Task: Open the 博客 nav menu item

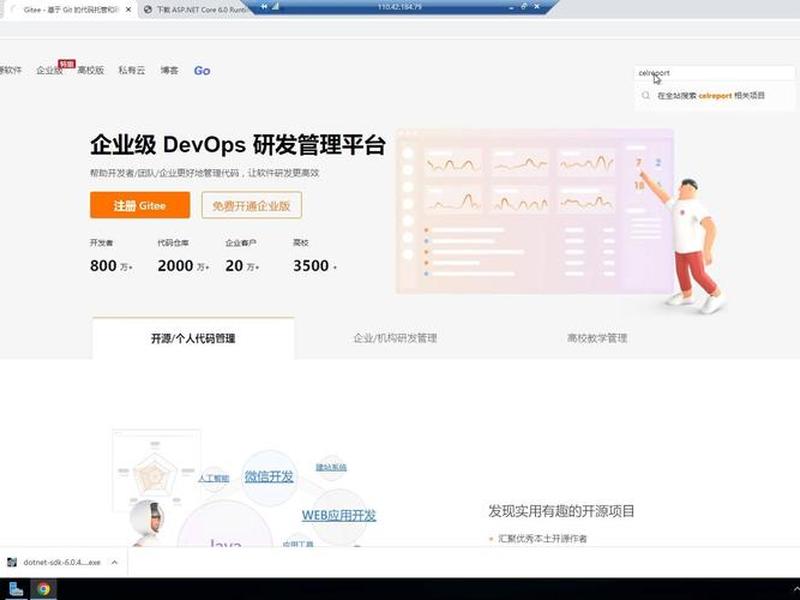Action: pyautogui.click(x=169, y=70)
